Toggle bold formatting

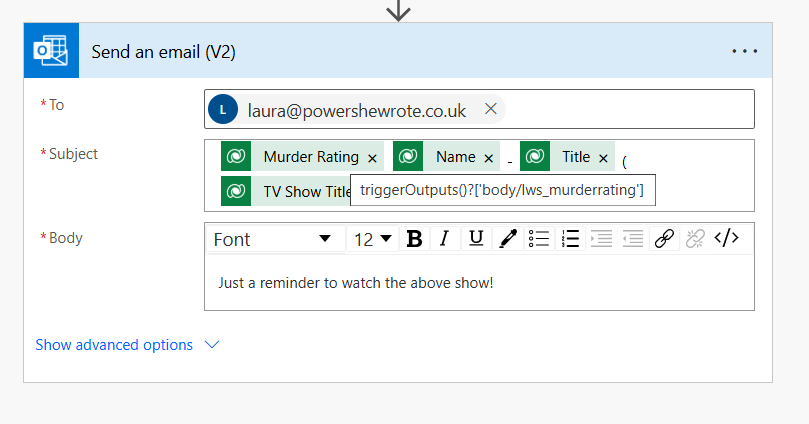(414, 239)
